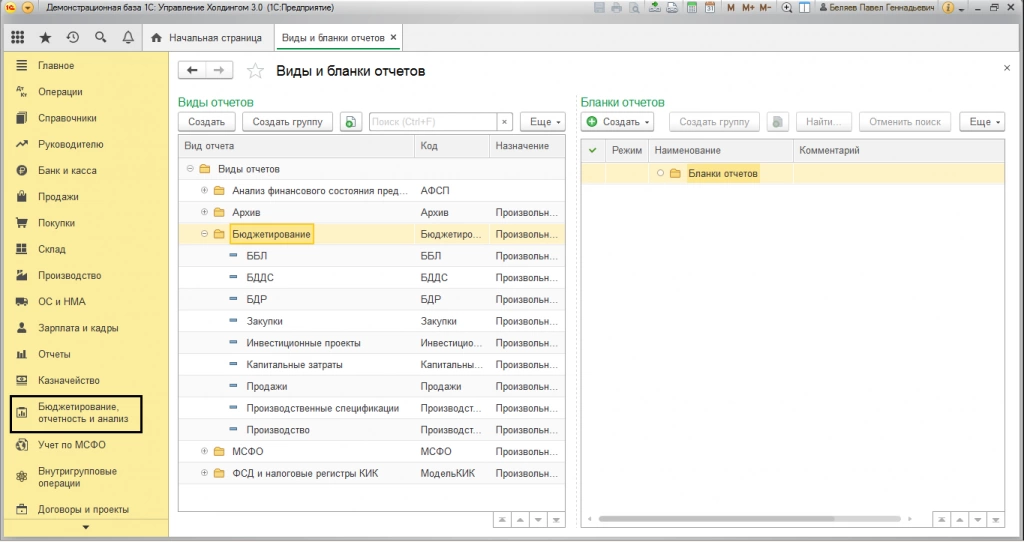Expand the МСФО folder node
This screenshot has height=542, width=1024.
pyautogui.click(x=204, y=452)
